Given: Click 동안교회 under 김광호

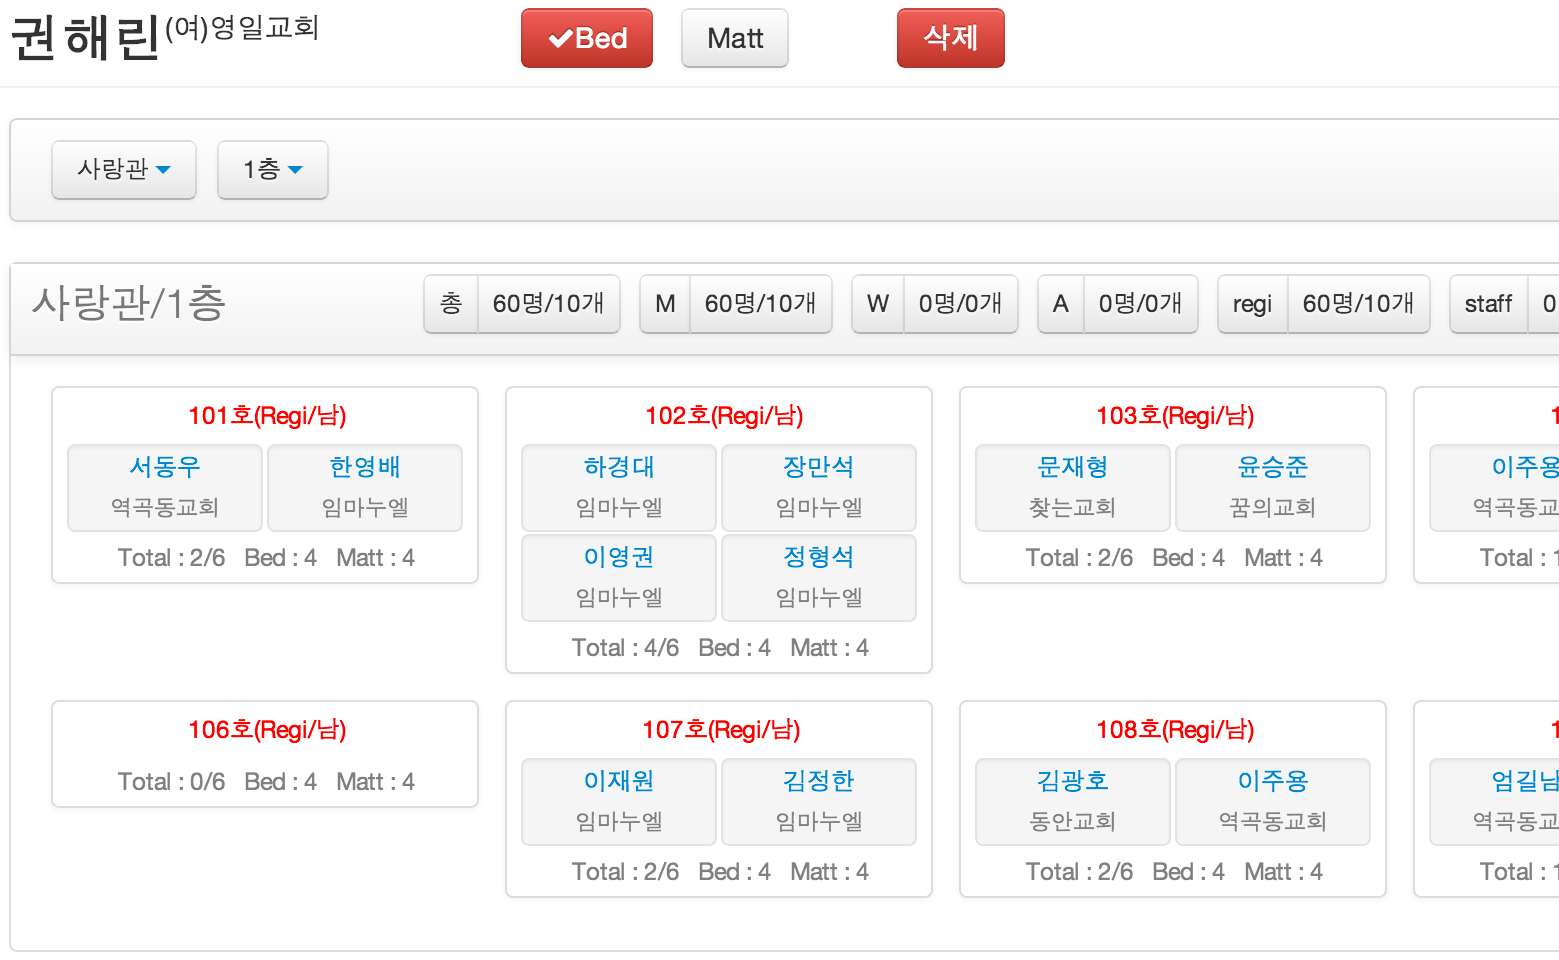Looking at the screenshot, I should (1073, 822).
